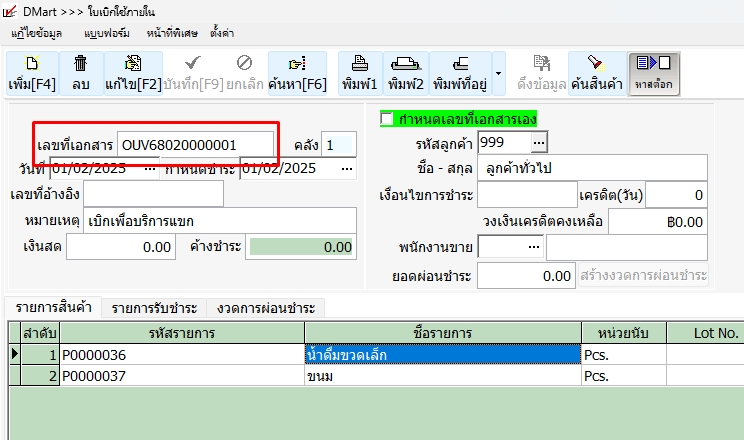Screen dimensions: 744x440
Task: Open the แบบฟอร์ม menu
Action: coord(107,33)
